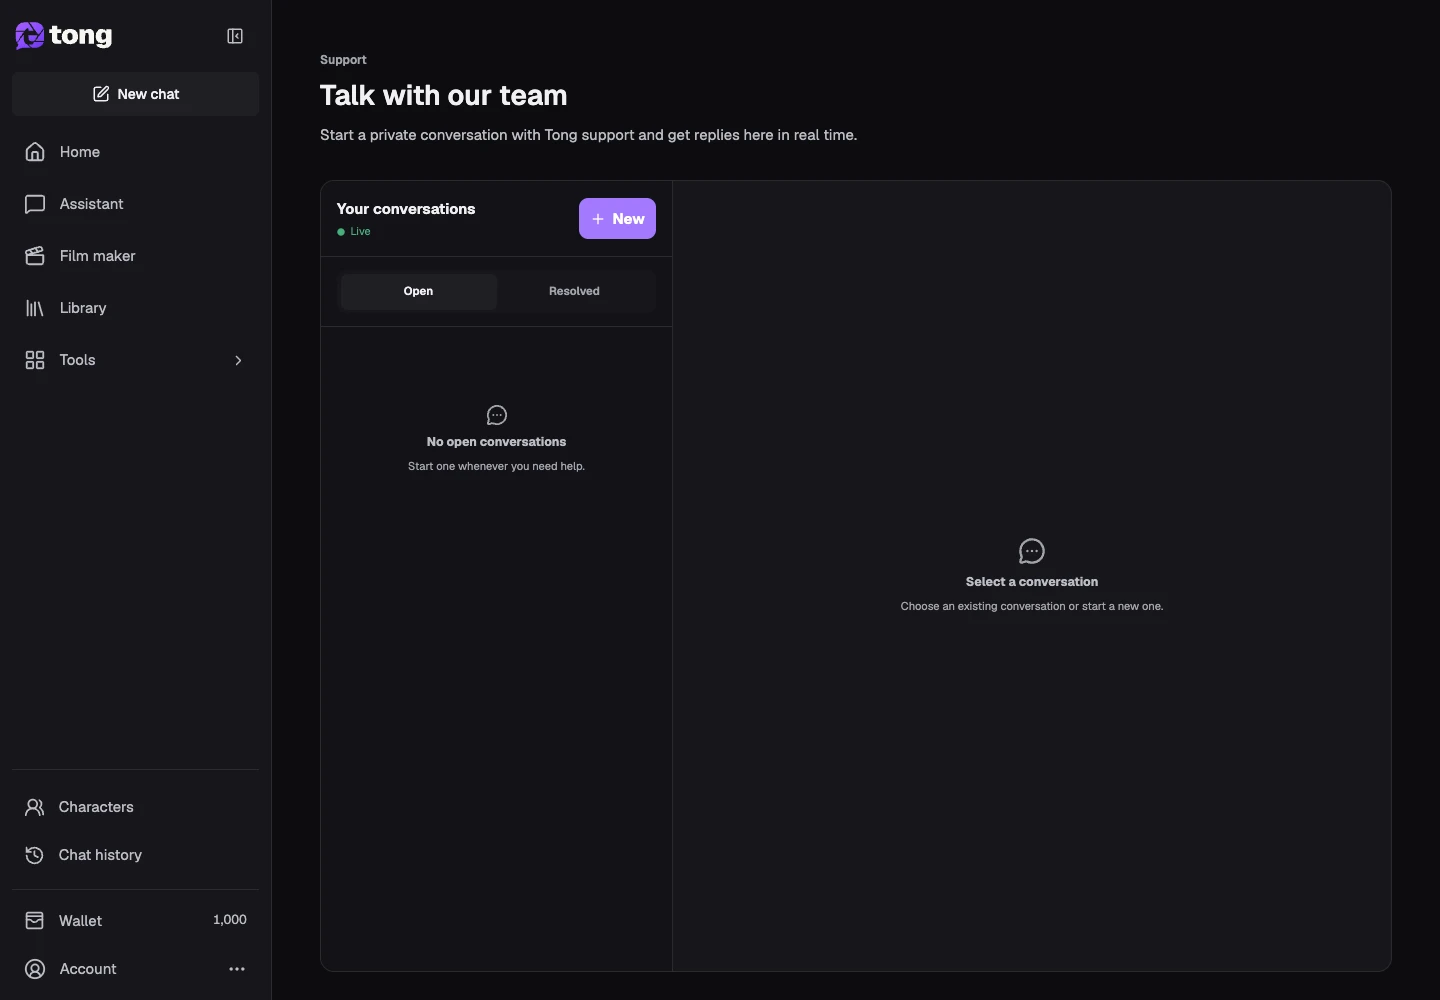Open the Account three-dot options menu
Viewport: 1440px width, 1000px height.
pos(237,969)
